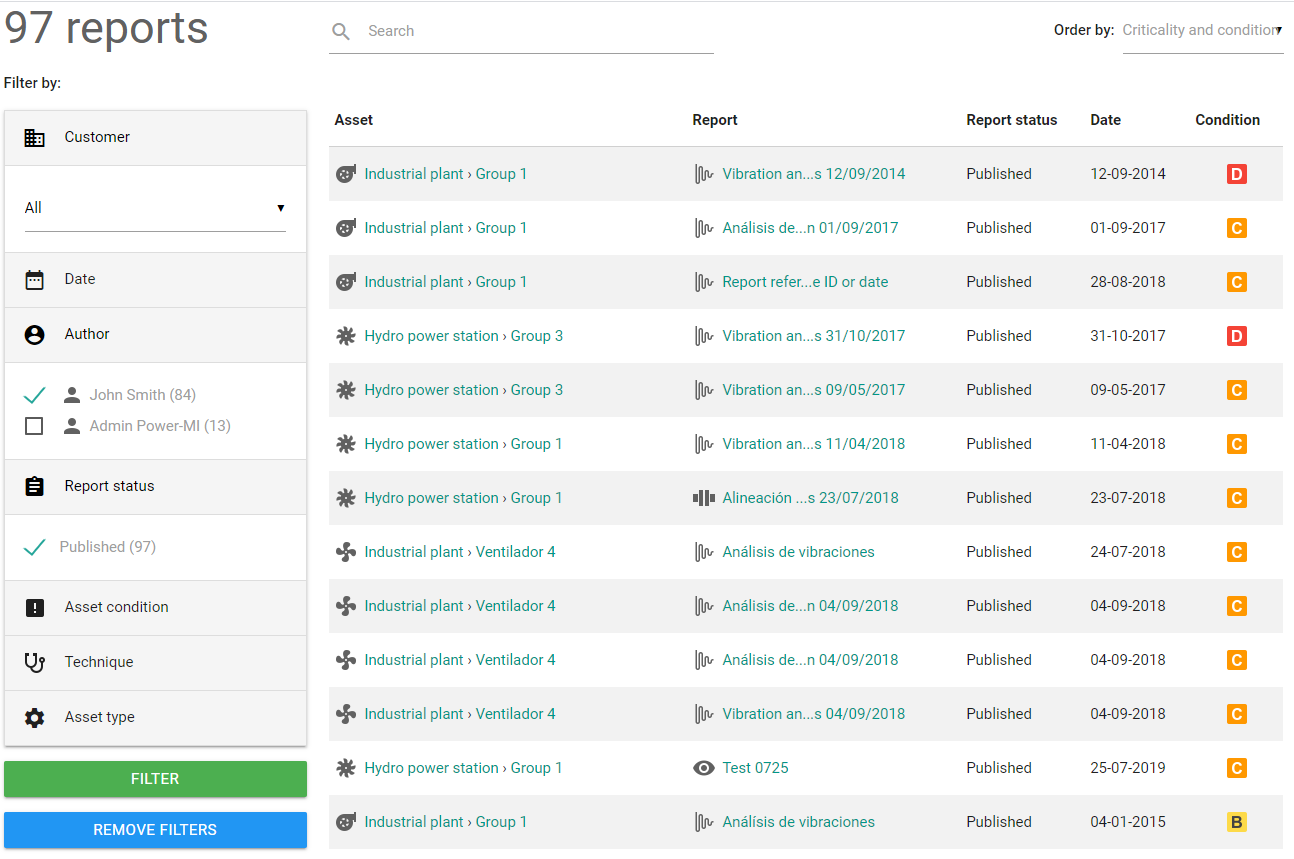Open Report refer...e ID or date link
The width and height of the screenshot is (1294, 859).
point(806,282)
